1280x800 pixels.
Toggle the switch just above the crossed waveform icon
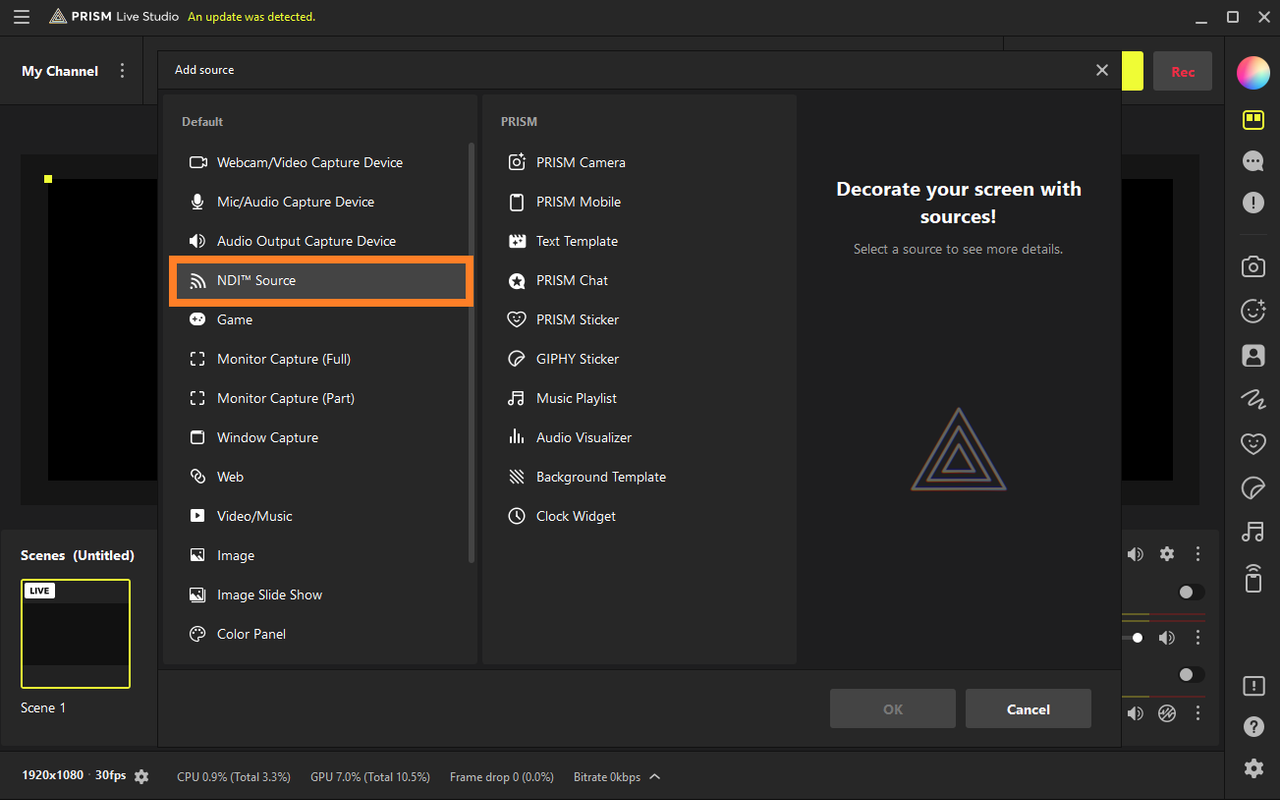pyautogui.click(x=1190, y=675)
